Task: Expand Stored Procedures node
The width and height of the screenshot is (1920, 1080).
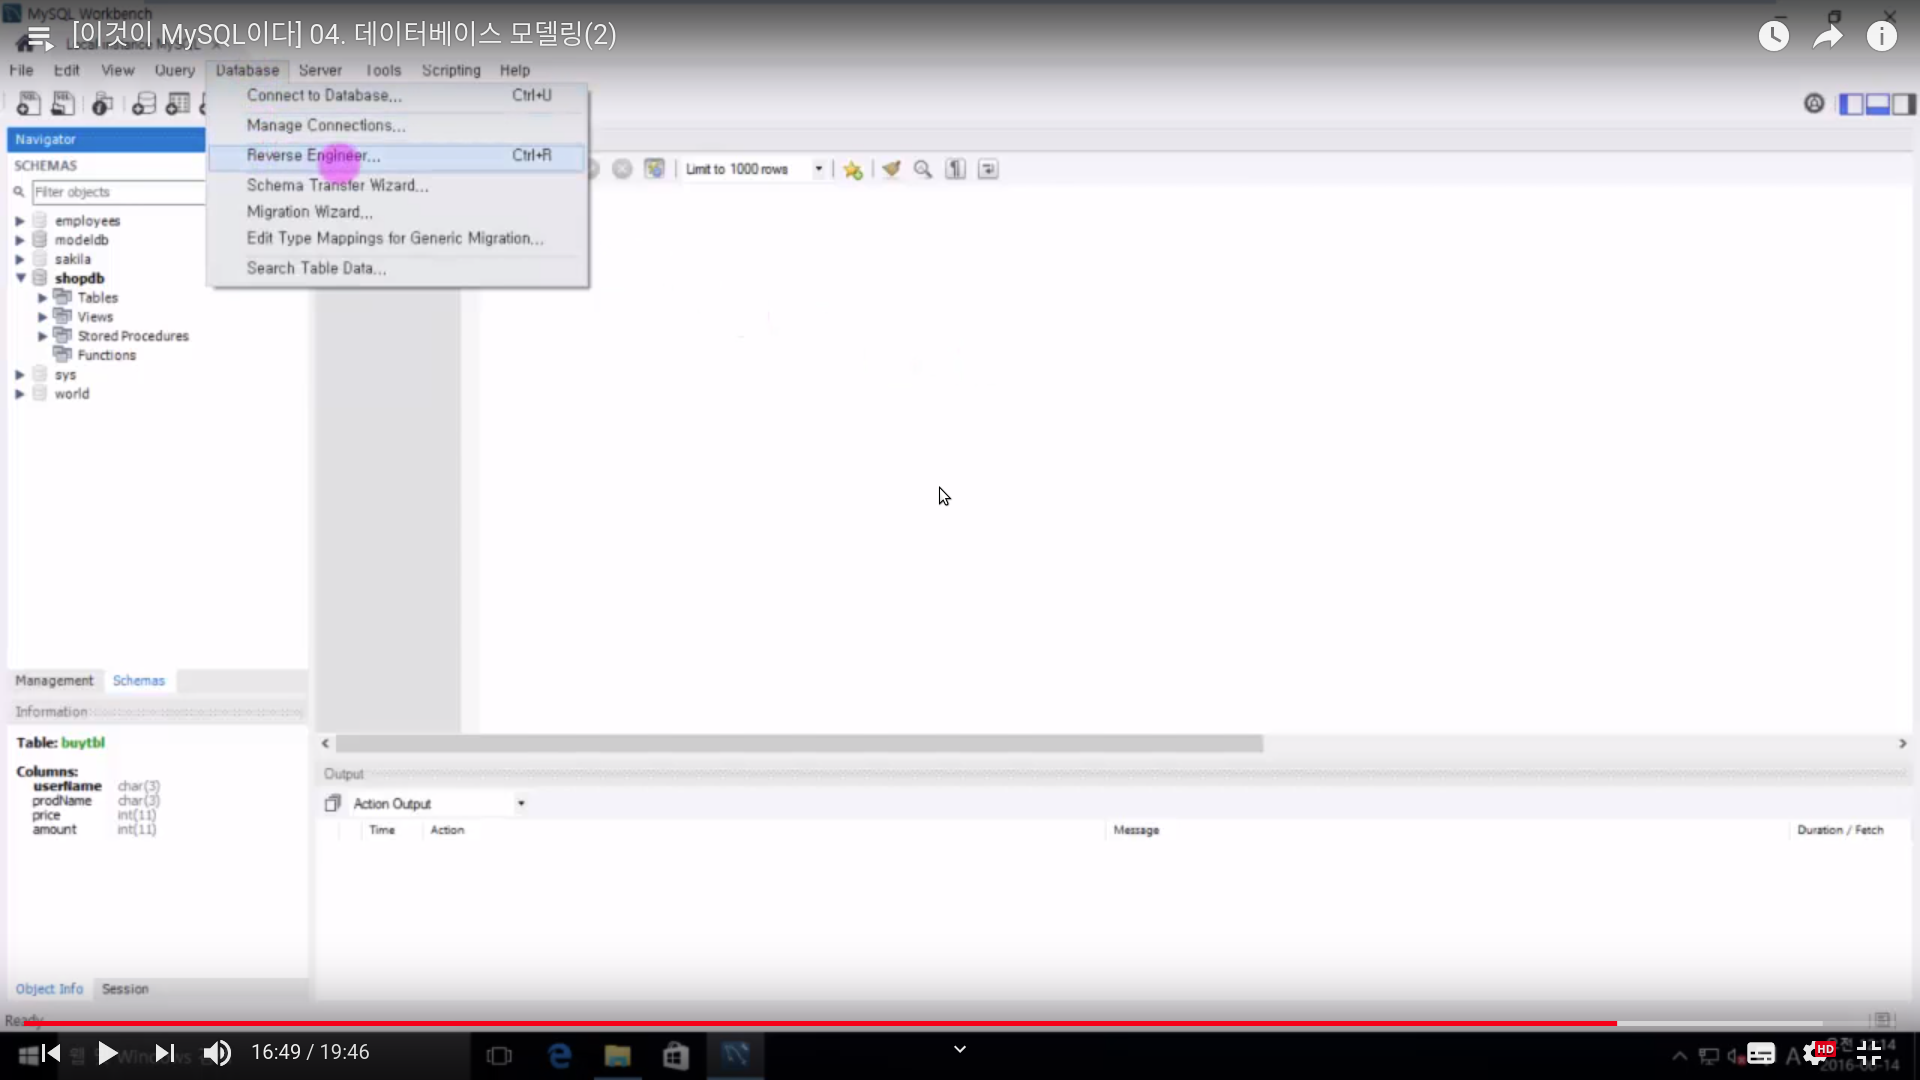Action: coord(42,336)
